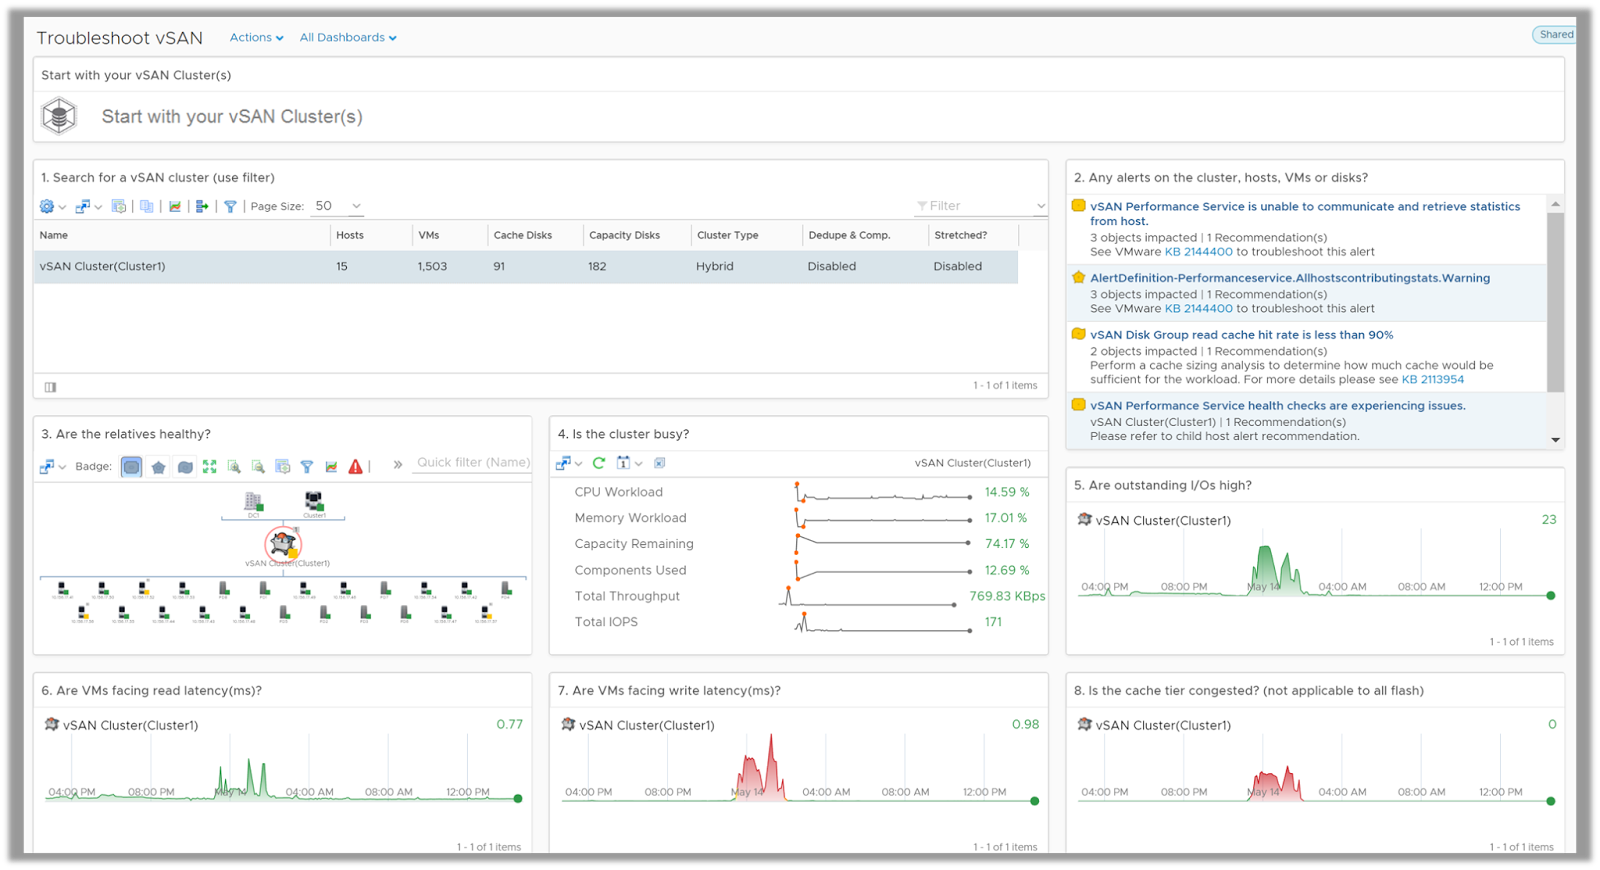
Task: Click the funnel filter icon in cluster list toolbar
Action: pos(230,206)
